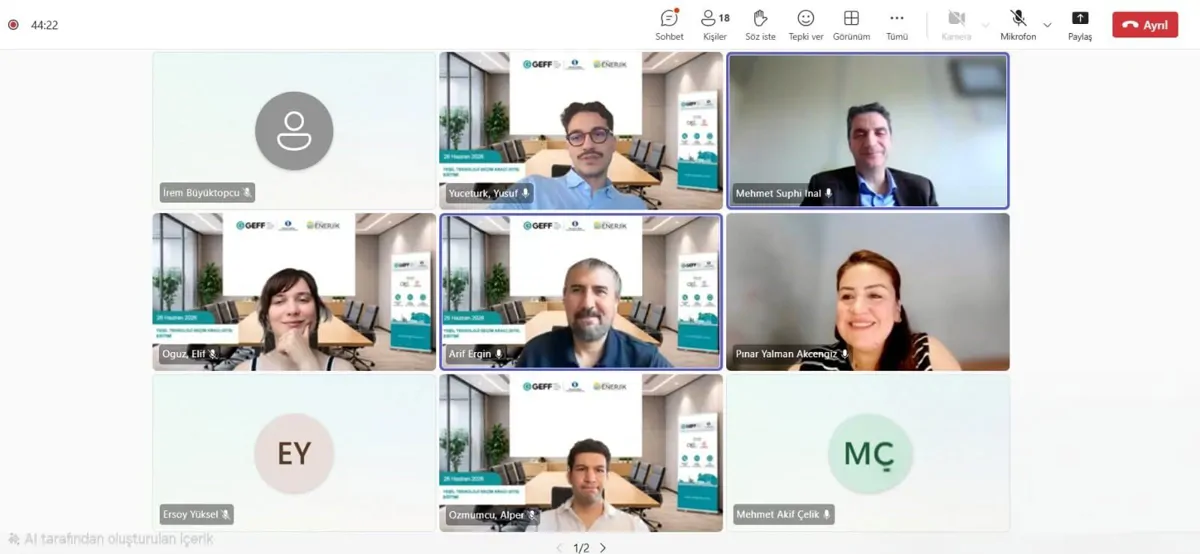Open the Tümü more options menu
This screenshot has height=554, width=1200.
897,25
